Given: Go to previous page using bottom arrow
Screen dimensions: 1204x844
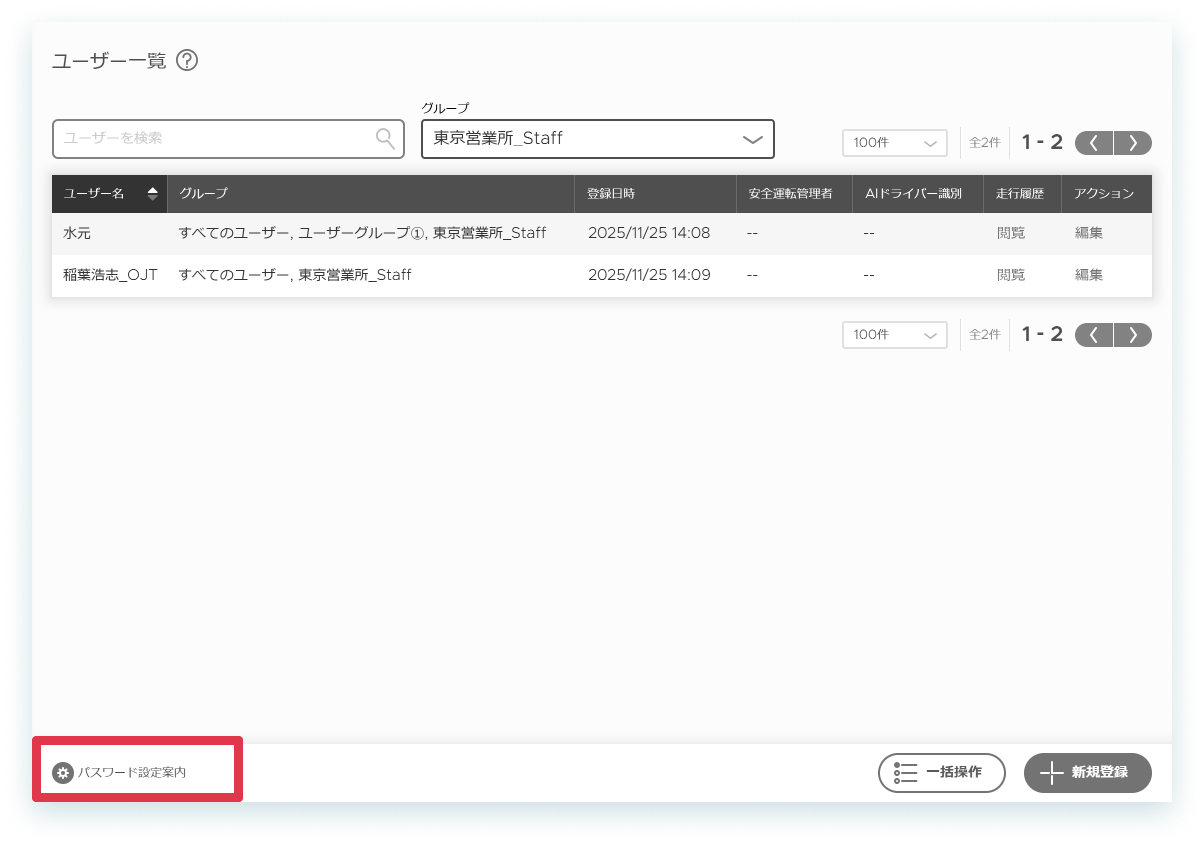Looking at the screenshot, I should [1094, 335].
